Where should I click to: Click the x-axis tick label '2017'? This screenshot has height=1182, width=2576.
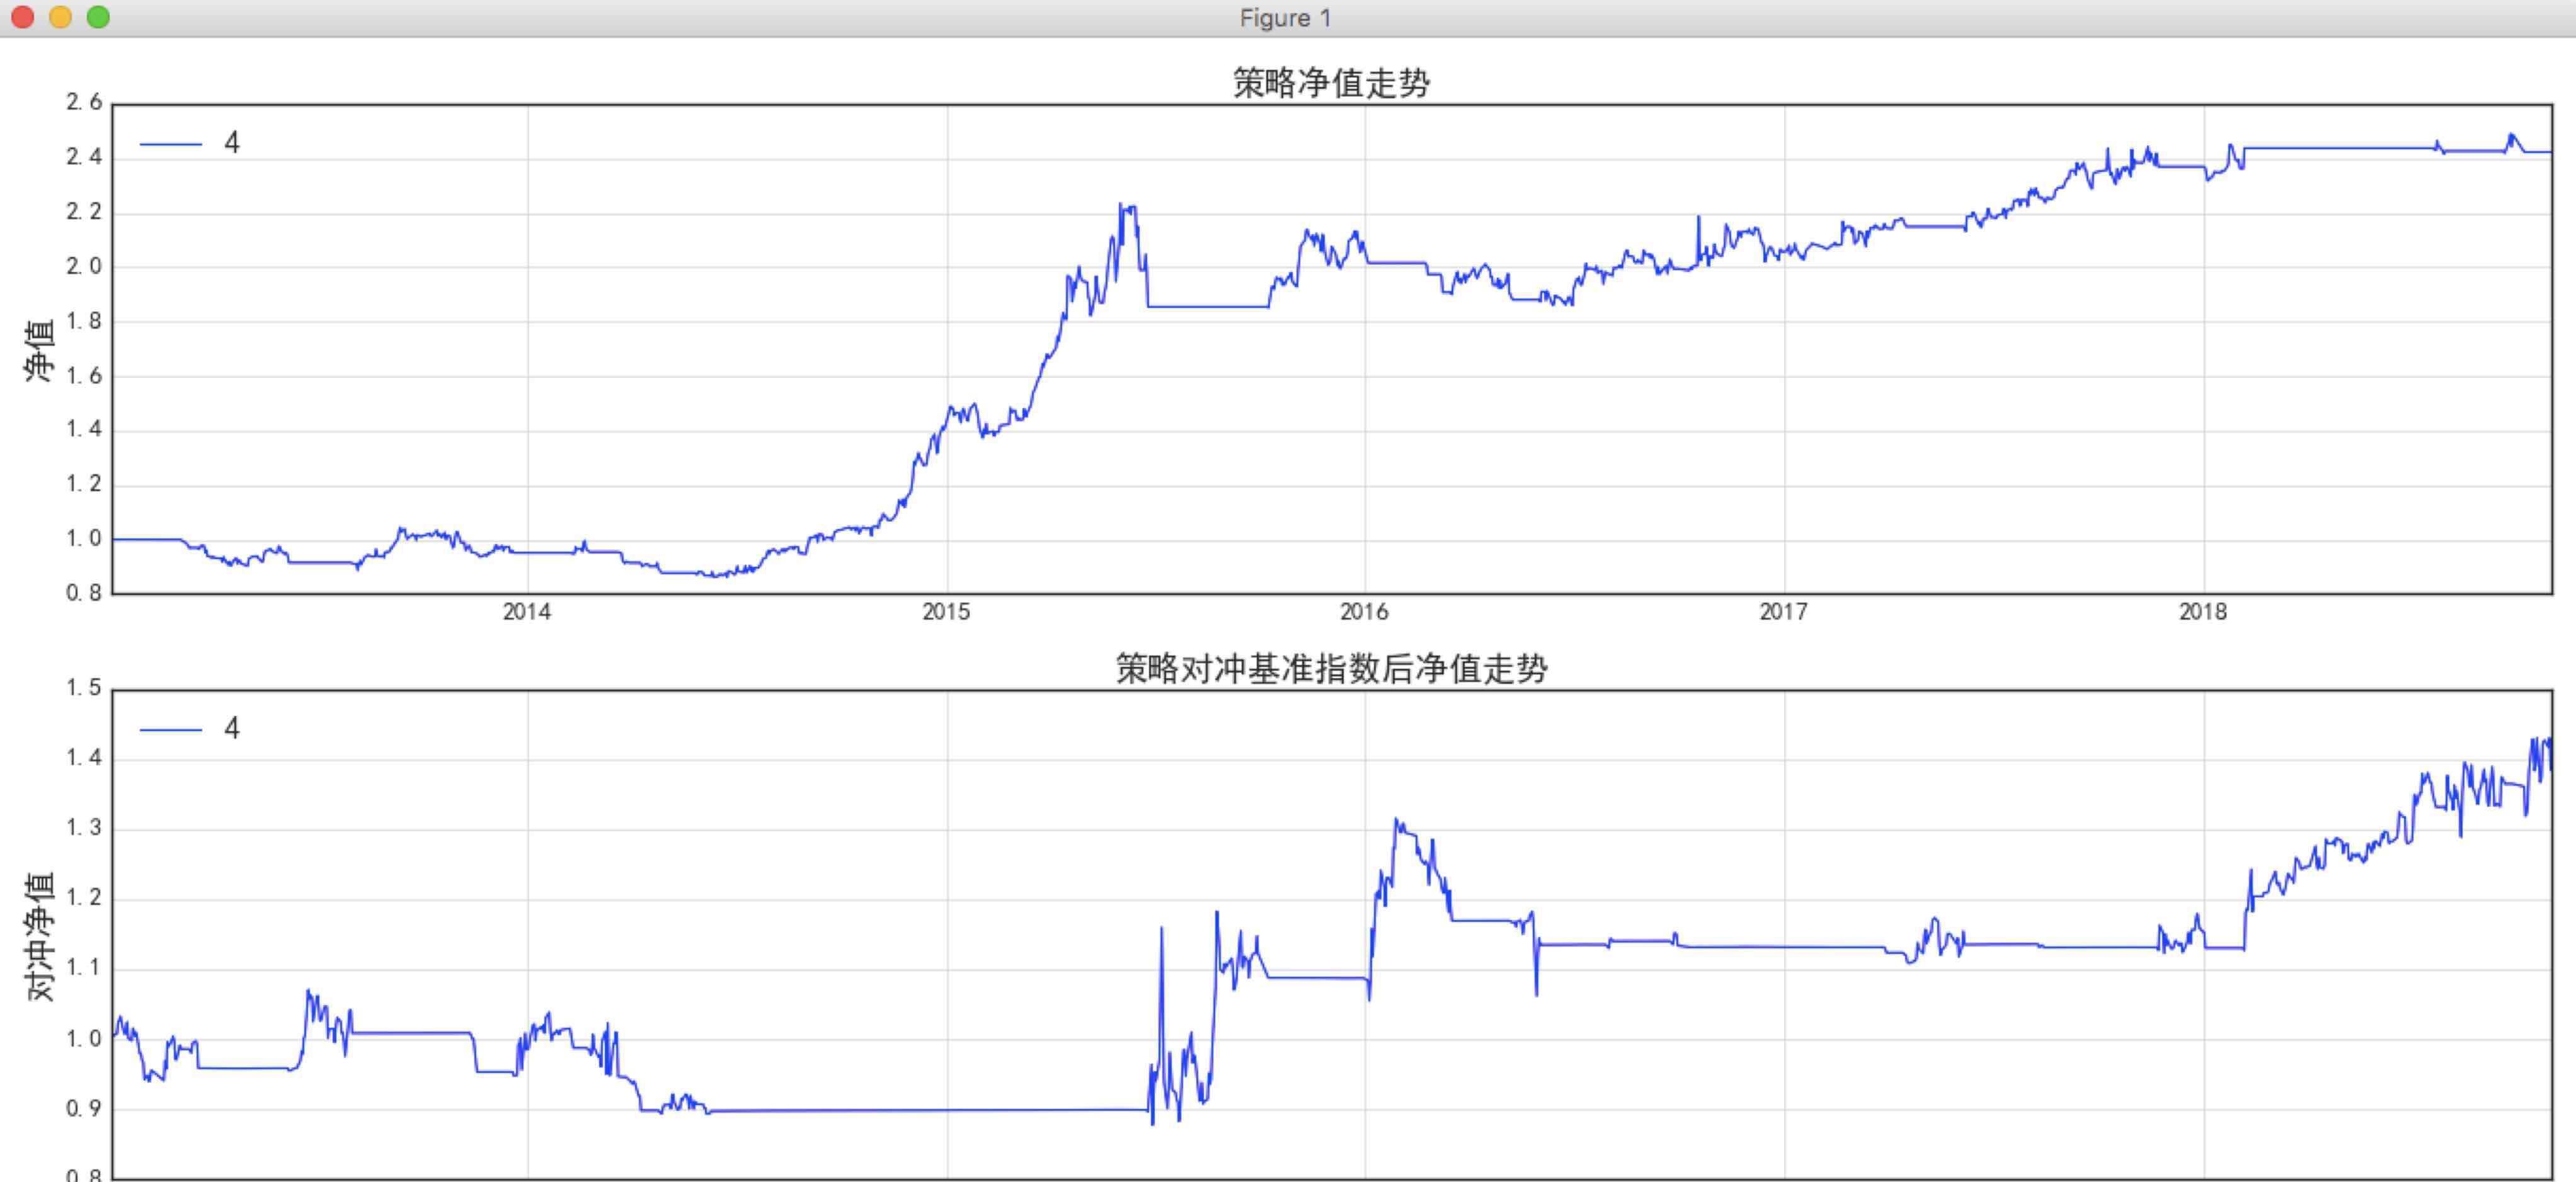1784,612
